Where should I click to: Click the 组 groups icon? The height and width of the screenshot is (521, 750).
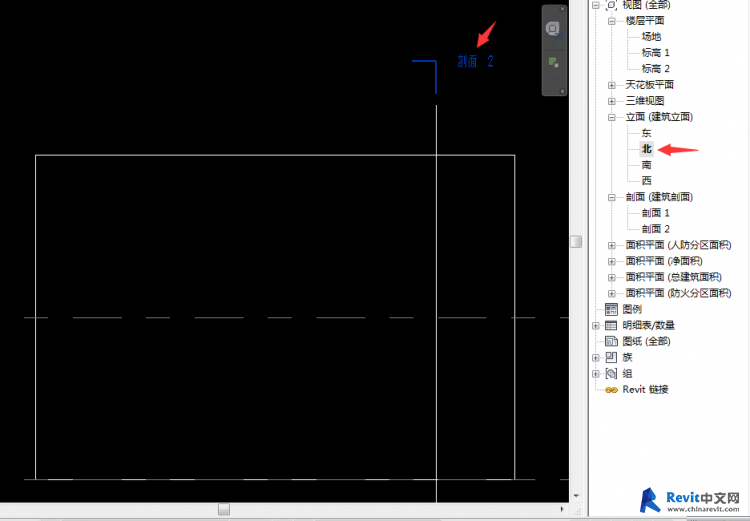pyautogui.click(x=611, y=373)
